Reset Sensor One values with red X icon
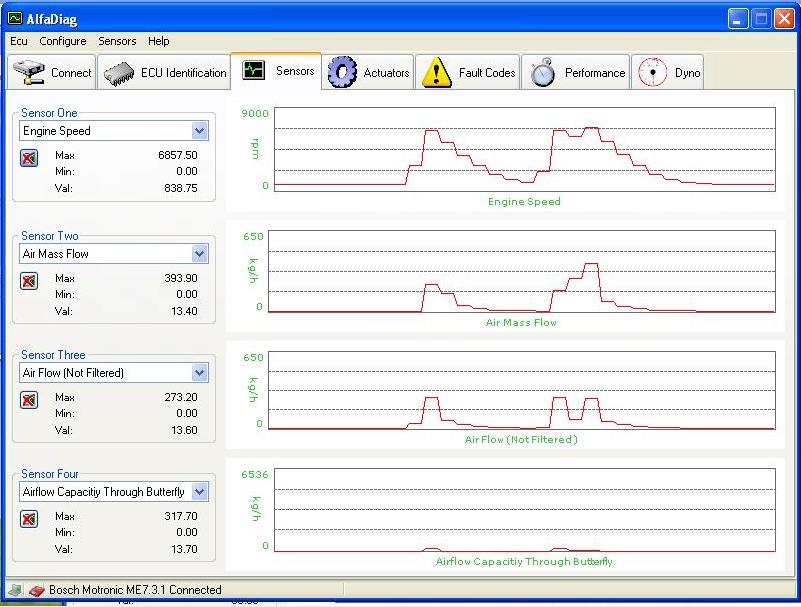This screenshot has height=607, width=801. (x=29, y=158)
